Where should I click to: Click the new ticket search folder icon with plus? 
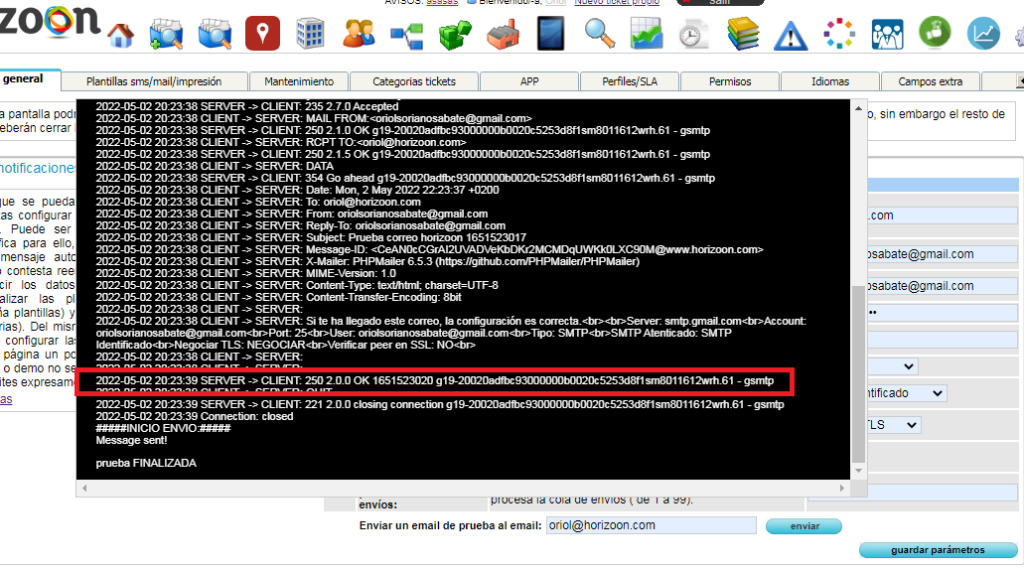[x=166, y=34]
